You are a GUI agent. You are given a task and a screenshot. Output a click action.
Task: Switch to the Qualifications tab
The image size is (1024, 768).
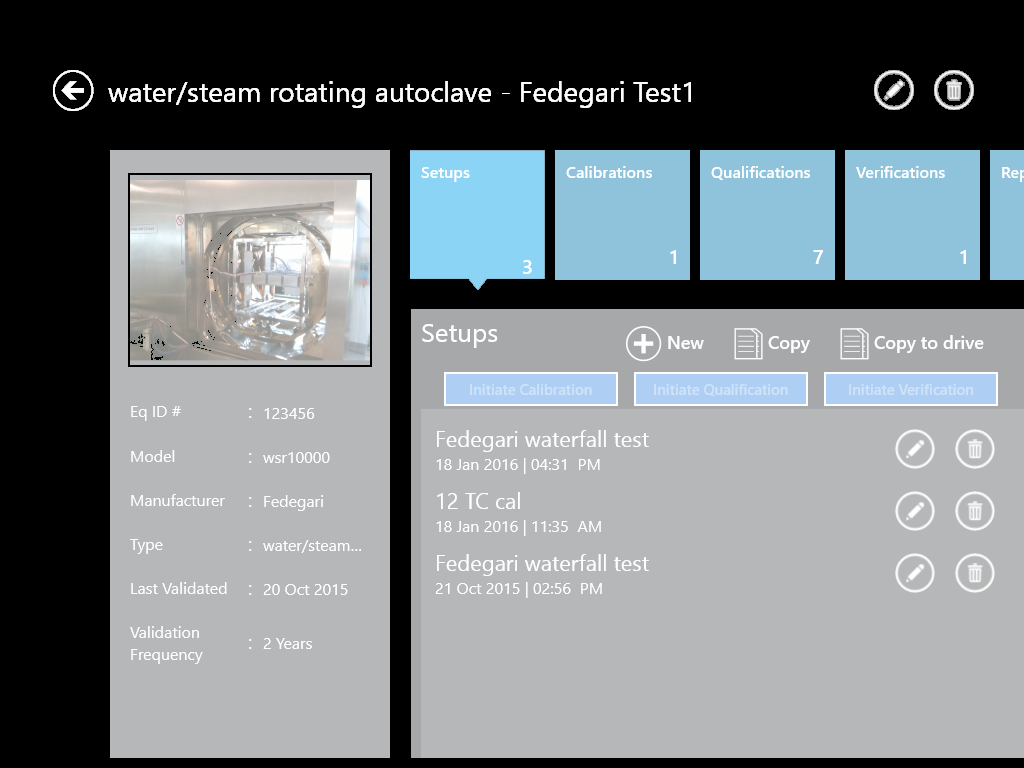pos(767,215)
